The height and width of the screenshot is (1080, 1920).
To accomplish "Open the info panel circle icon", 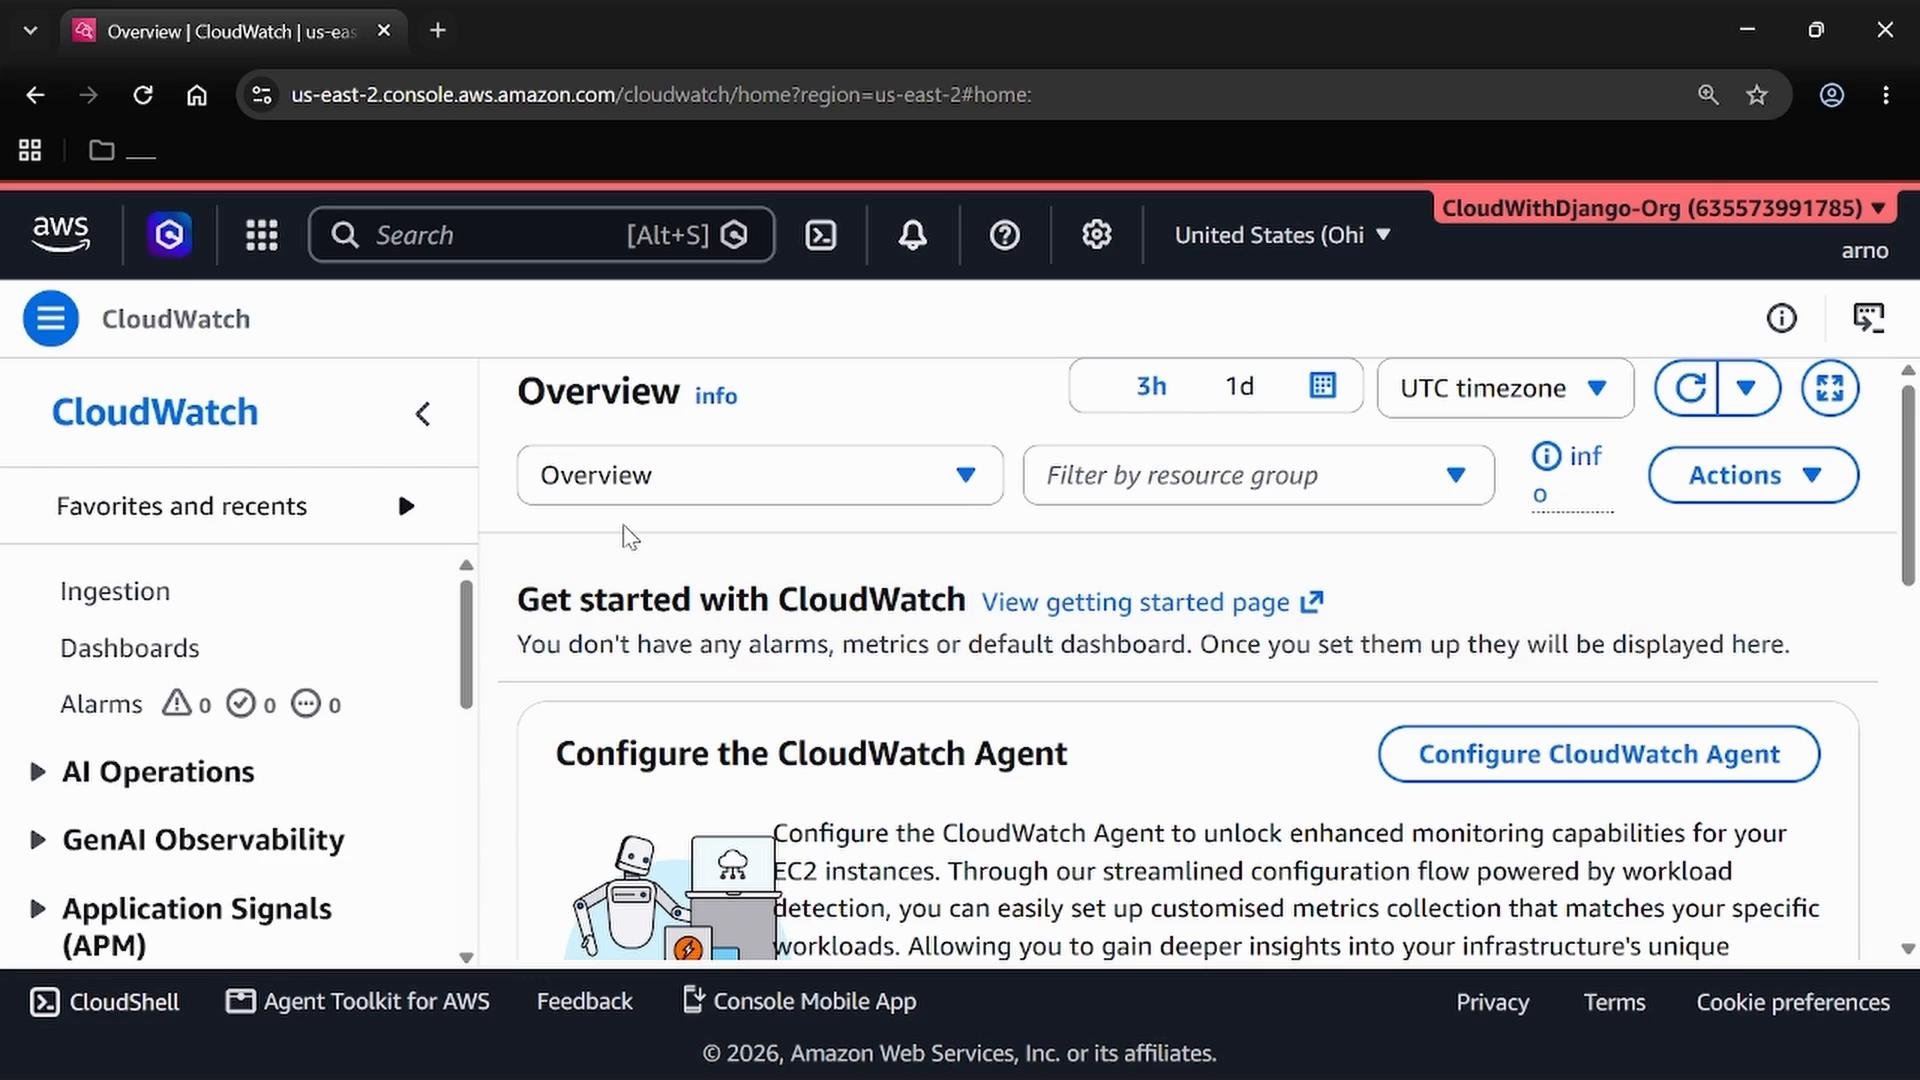I will tap(1782, 319).
